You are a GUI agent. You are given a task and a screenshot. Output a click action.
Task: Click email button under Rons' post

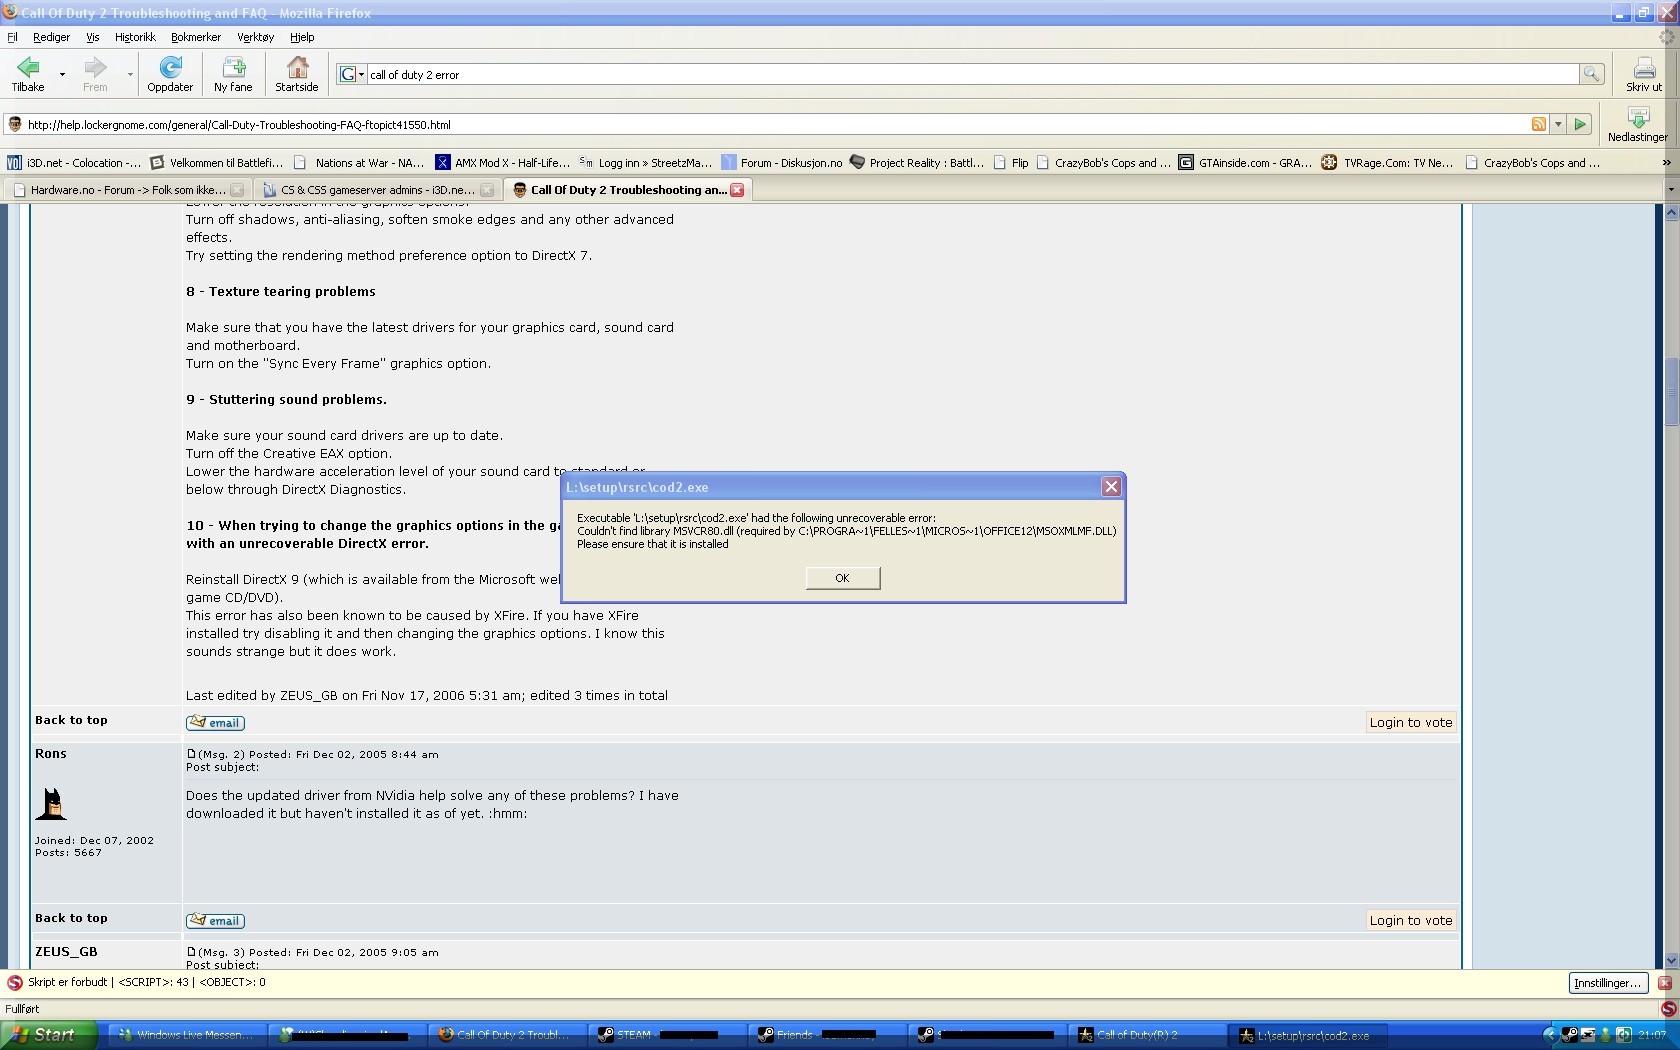coord(215,921)
